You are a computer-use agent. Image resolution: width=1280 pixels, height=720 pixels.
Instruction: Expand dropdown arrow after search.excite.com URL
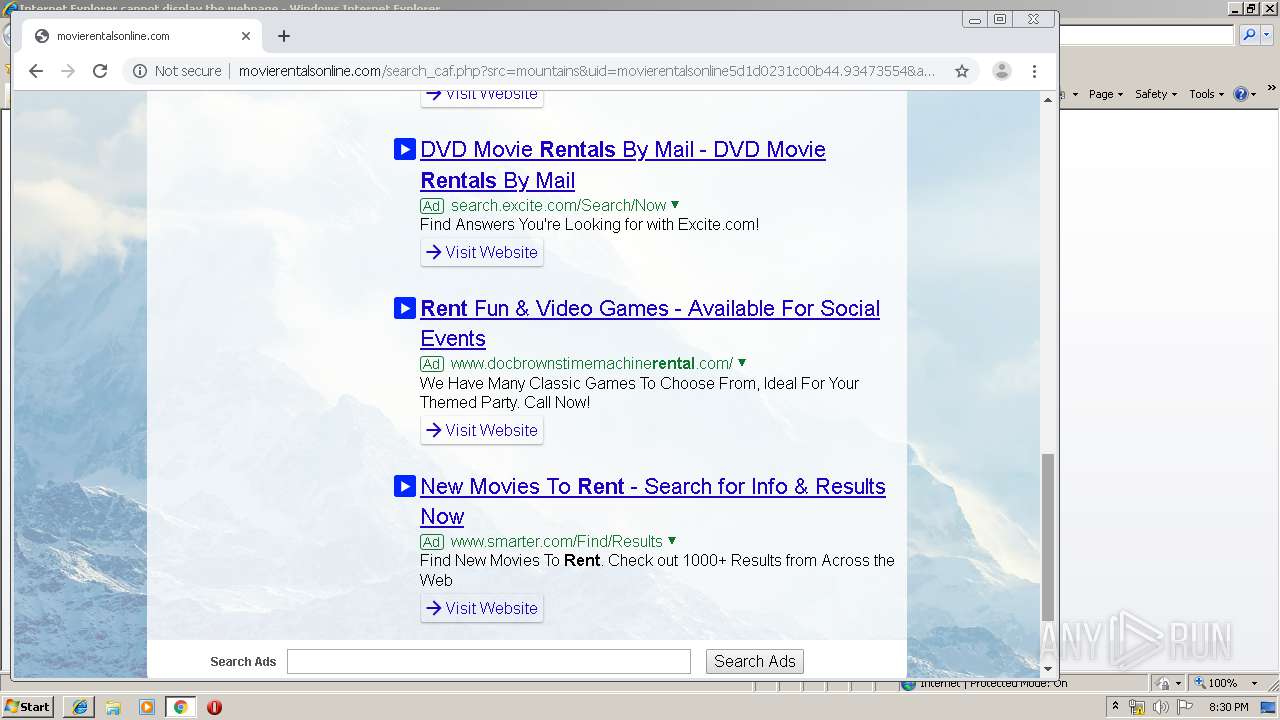(674, 204)
